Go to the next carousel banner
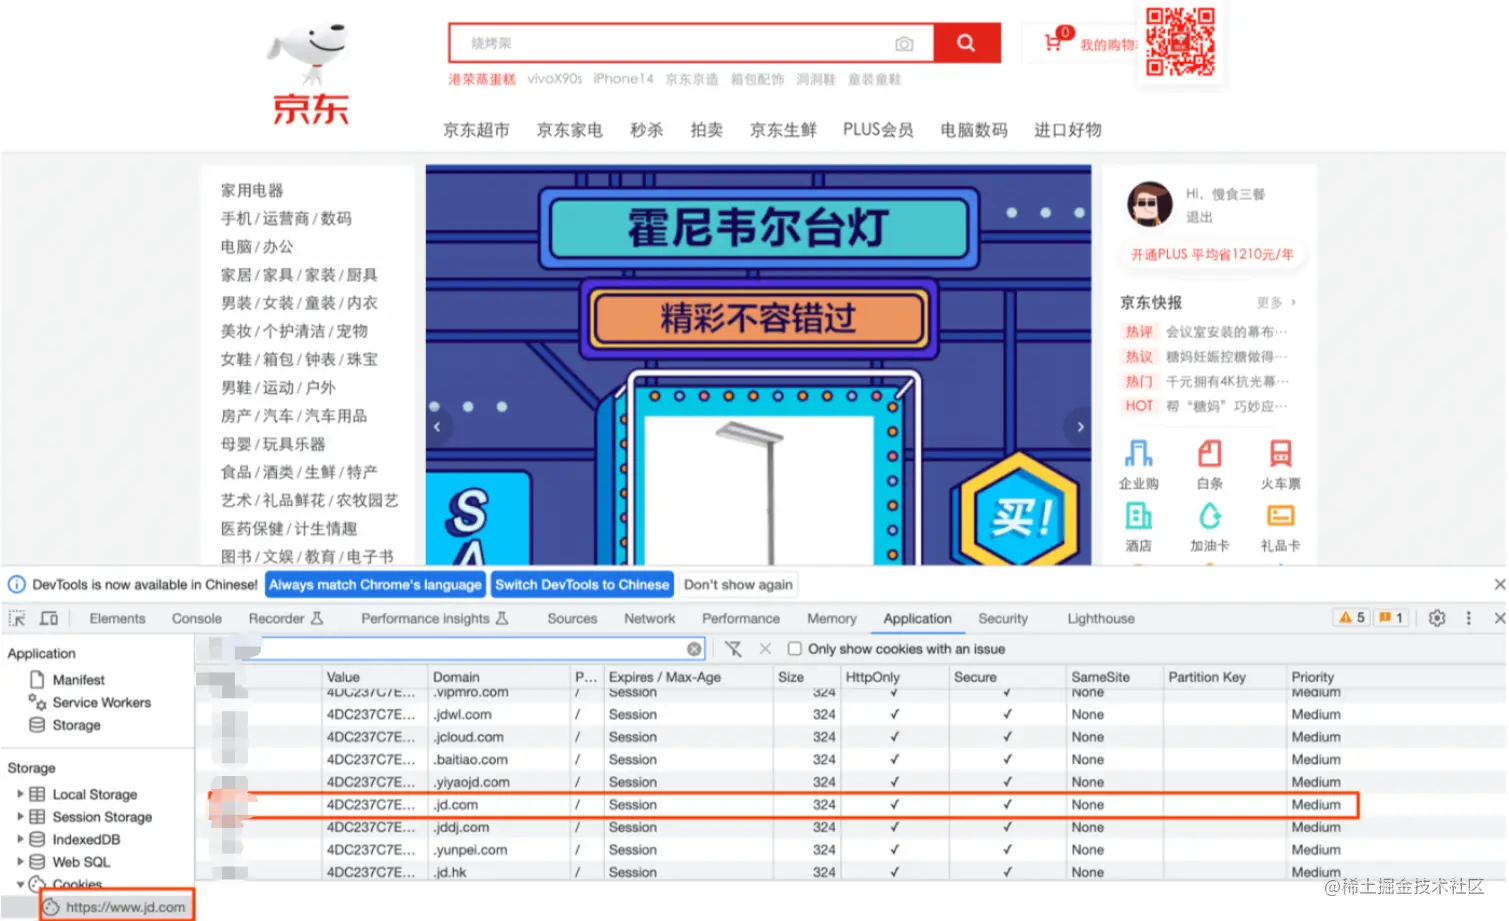 click(1079, 427)
